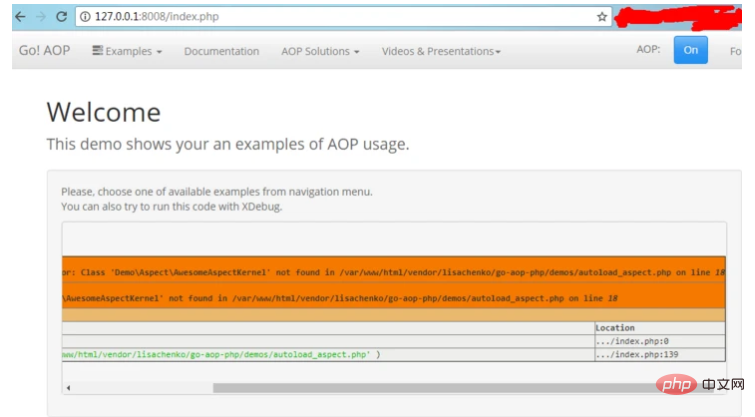Image resolution: width=755 pixels, height=417 pixels.
Task: Reload the current page
Action: (62, 17)
